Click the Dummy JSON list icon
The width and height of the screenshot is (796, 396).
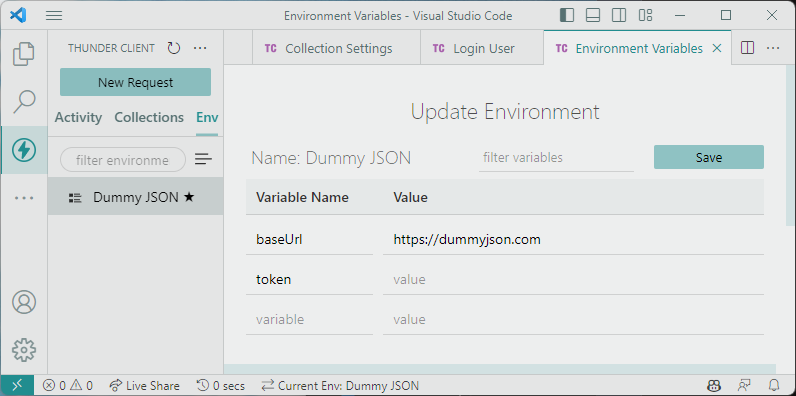point(75,198)
